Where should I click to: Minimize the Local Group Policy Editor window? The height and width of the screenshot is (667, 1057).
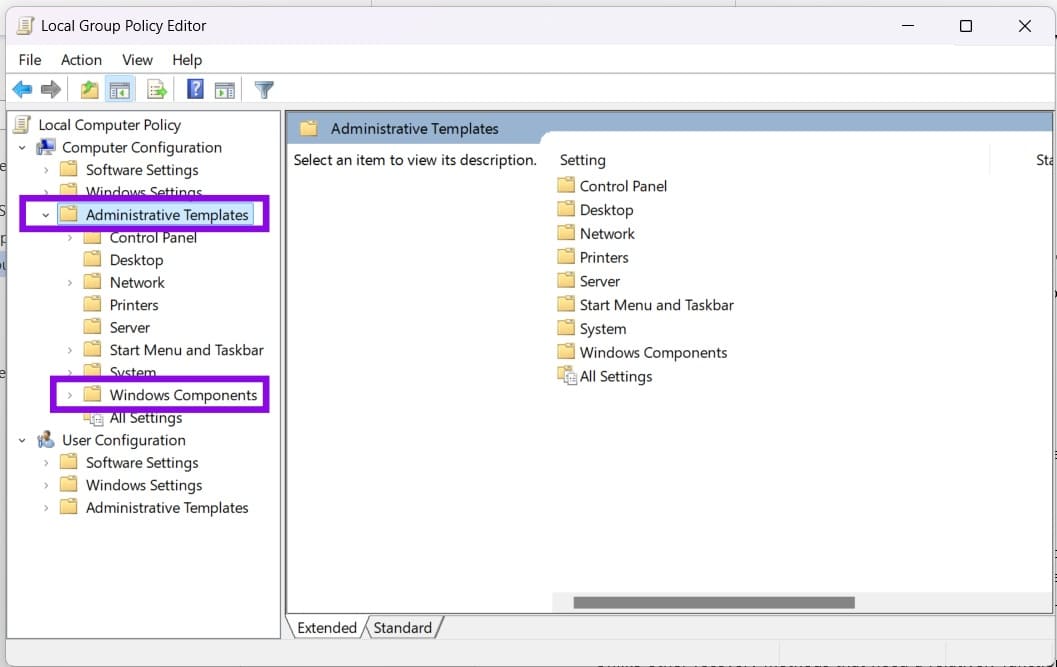pos(907,26)
